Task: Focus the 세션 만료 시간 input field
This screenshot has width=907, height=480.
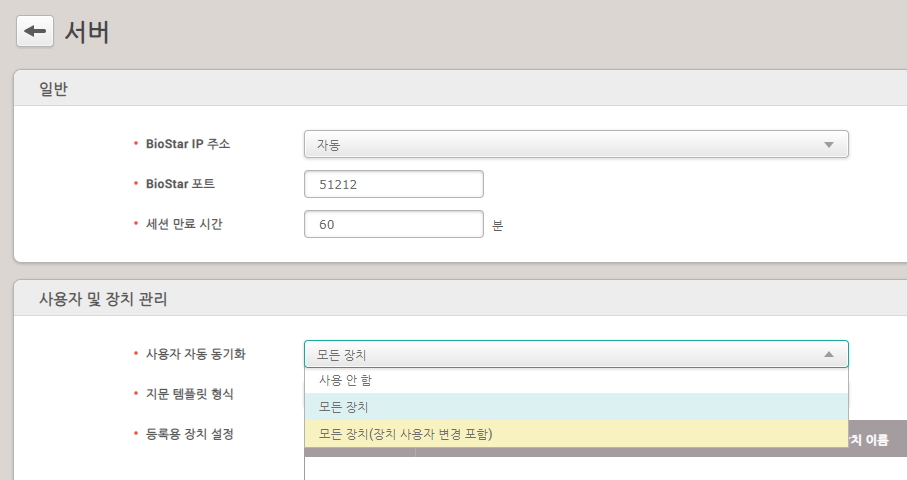Action: tap(393, 224)
